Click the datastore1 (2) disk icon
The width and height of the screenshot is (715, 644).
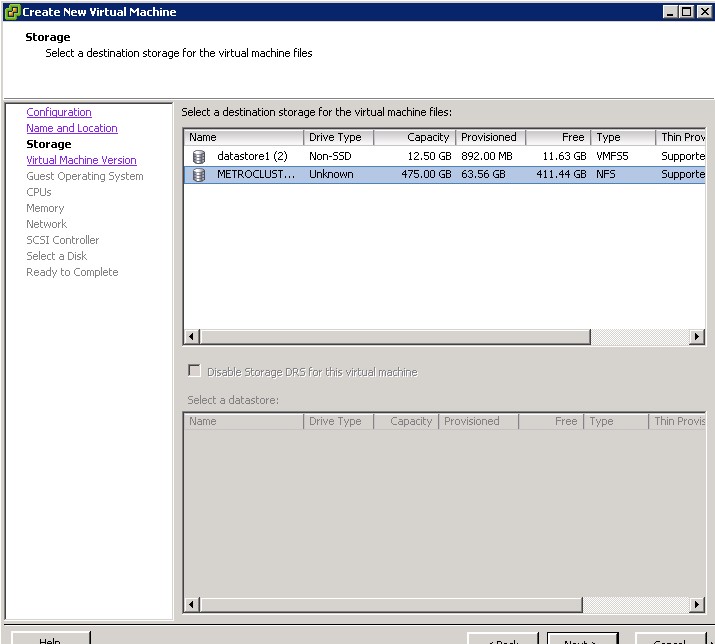(198, 156)
